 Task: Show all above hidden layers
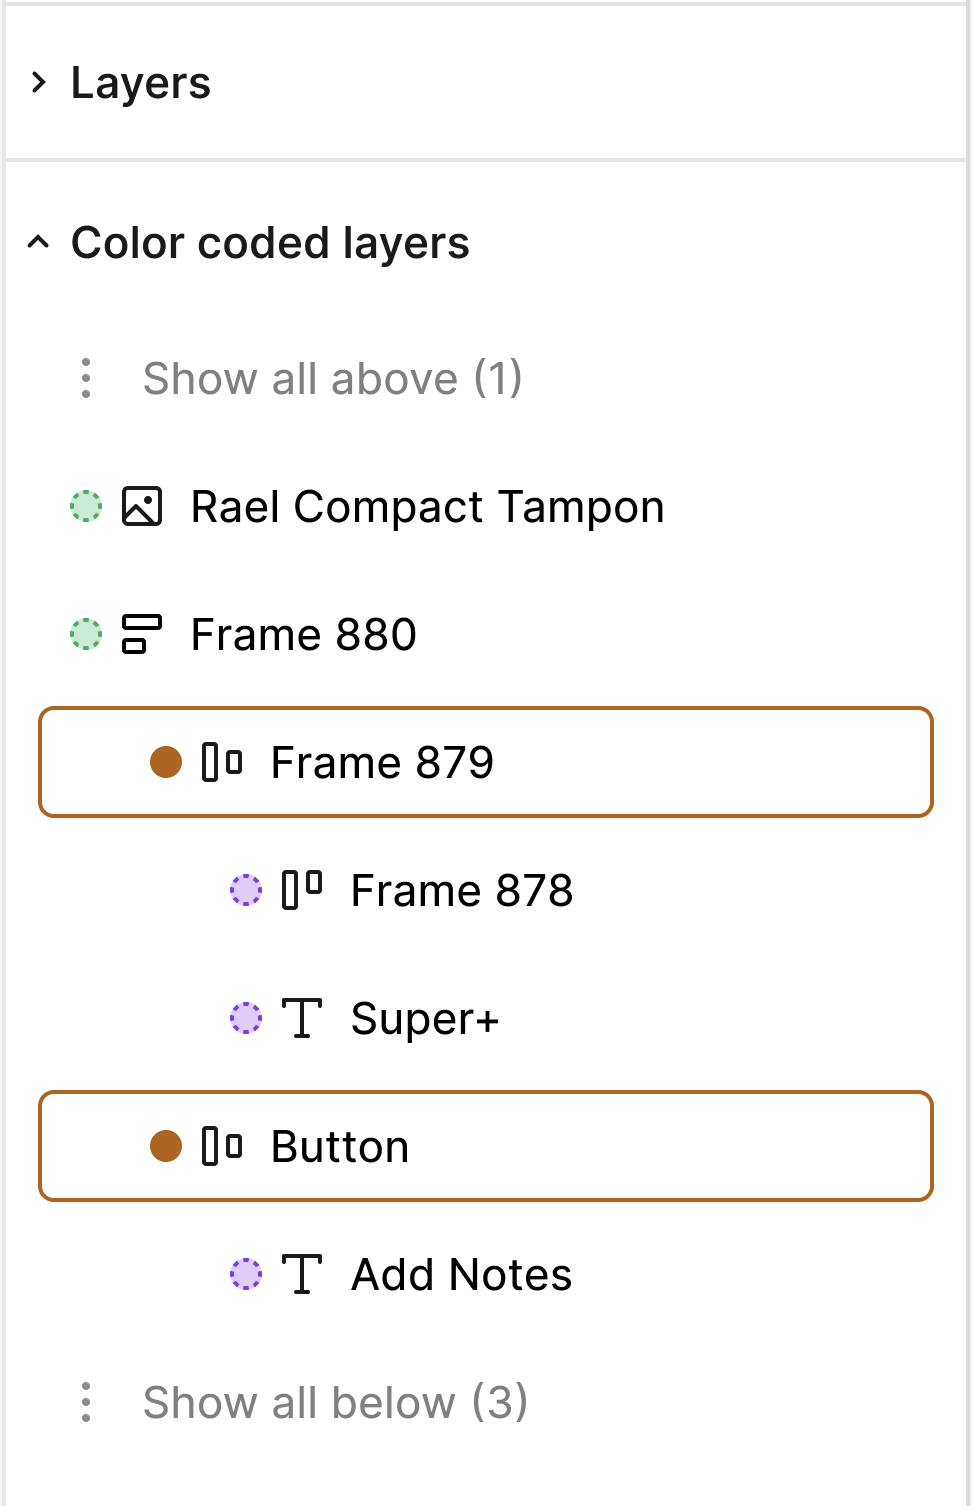[332, 378]
